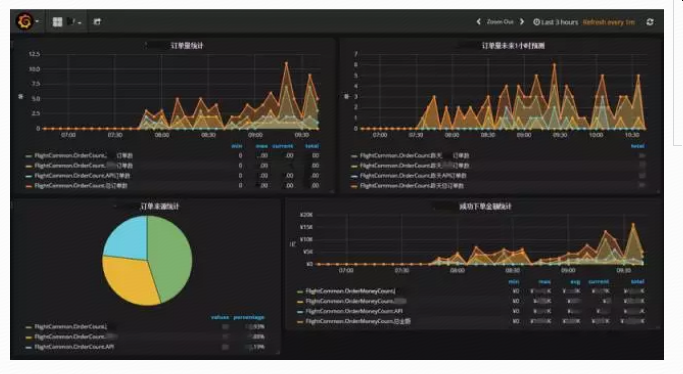Click the percentage header in pie legend
Viewport: 683px width, 374px height.
point(249,317)
